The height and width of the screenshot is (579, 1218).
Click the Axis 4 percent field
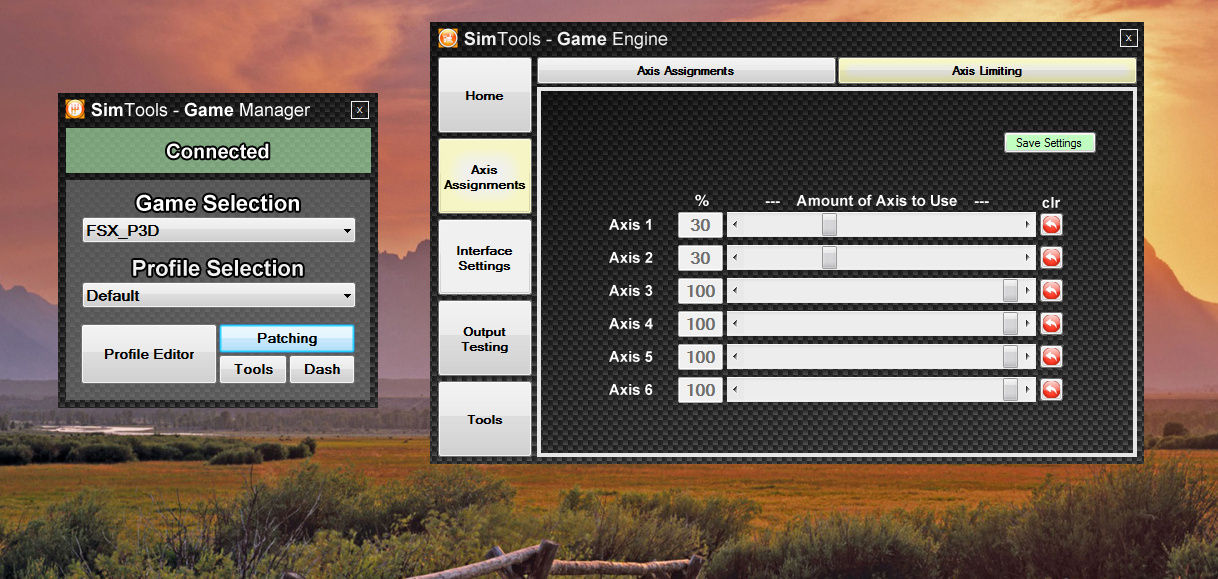tap(700, 324)
